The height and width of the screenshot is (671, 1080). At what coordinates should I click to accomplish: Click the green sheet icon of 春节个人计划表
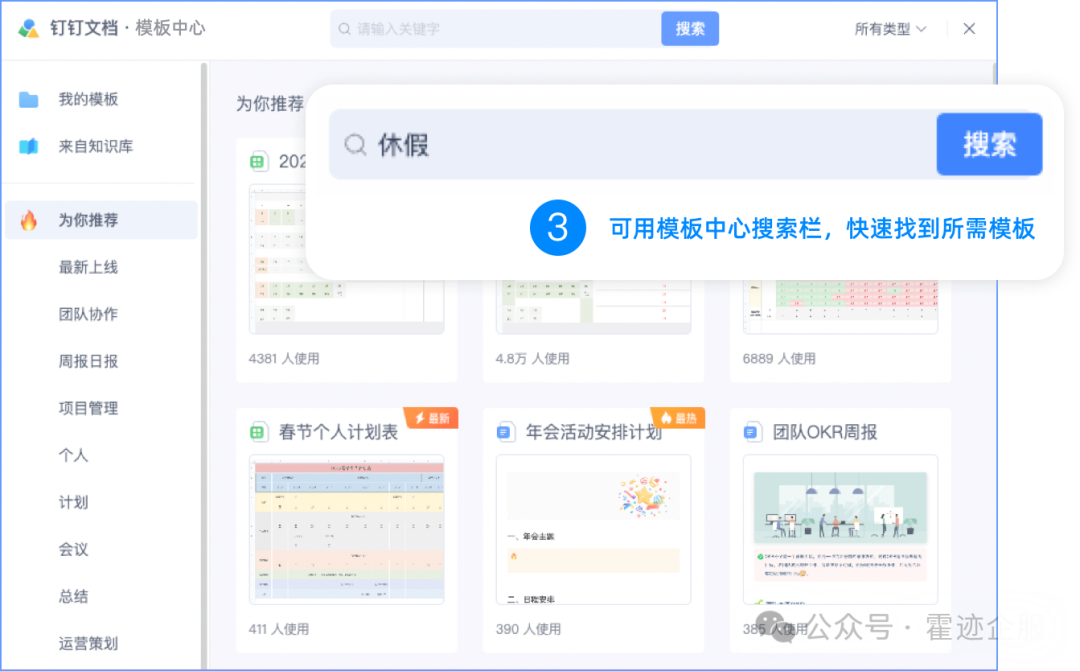(257, 432)
